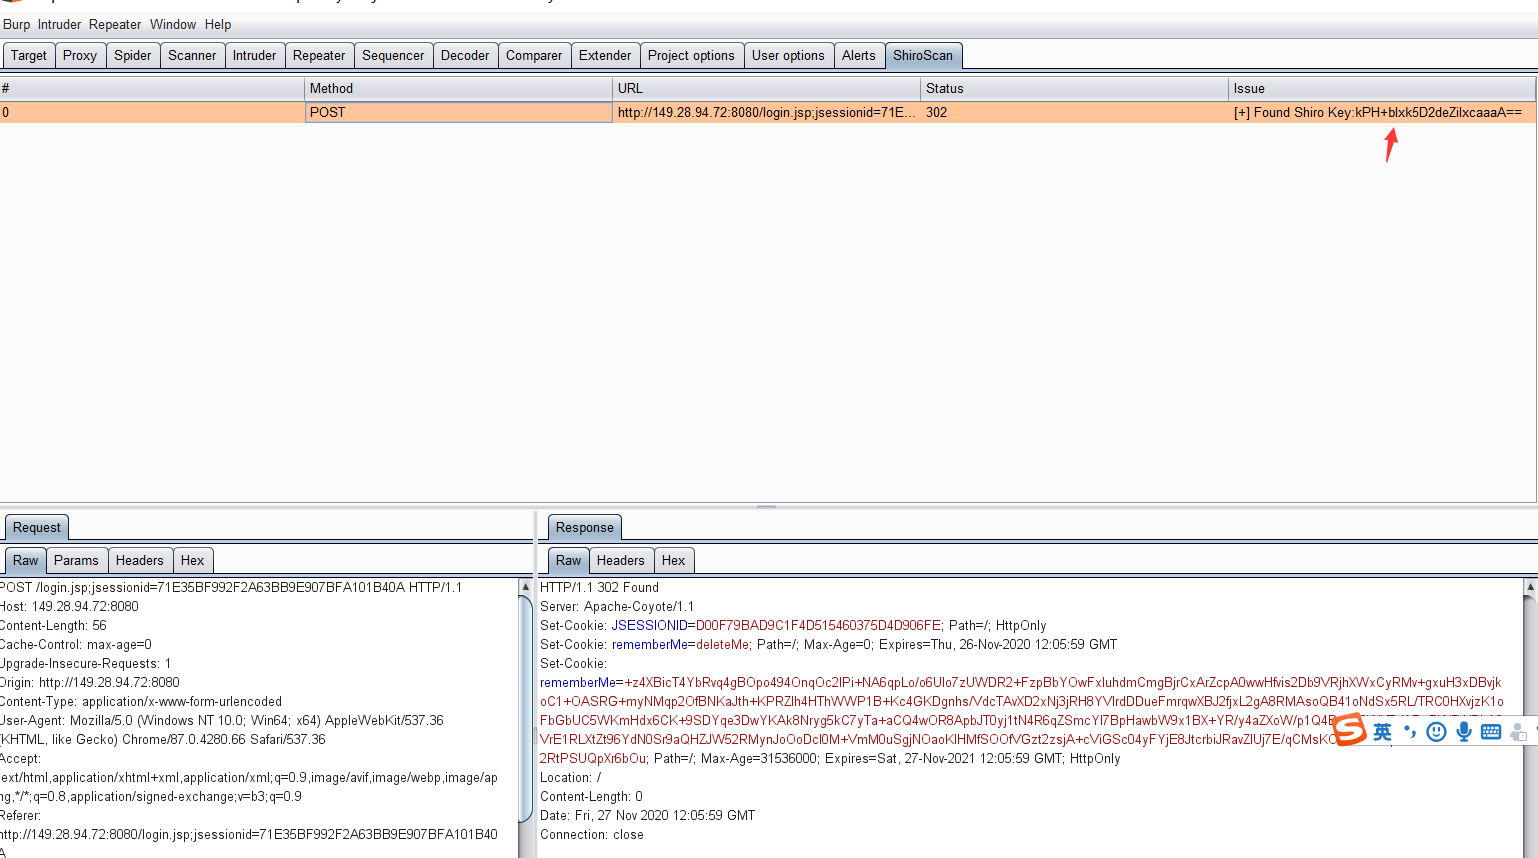Open the Window menu
This screenshot has width=1538, height=858.
click(x=173, y=24)
